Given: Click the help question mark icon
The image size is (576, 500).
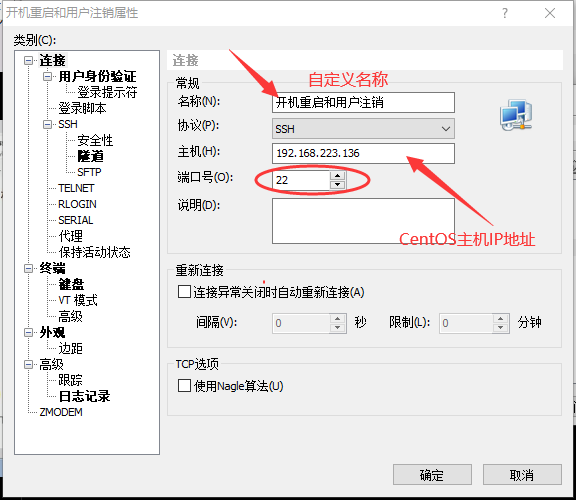Looking at the screenshot, I should coord(505,13).
